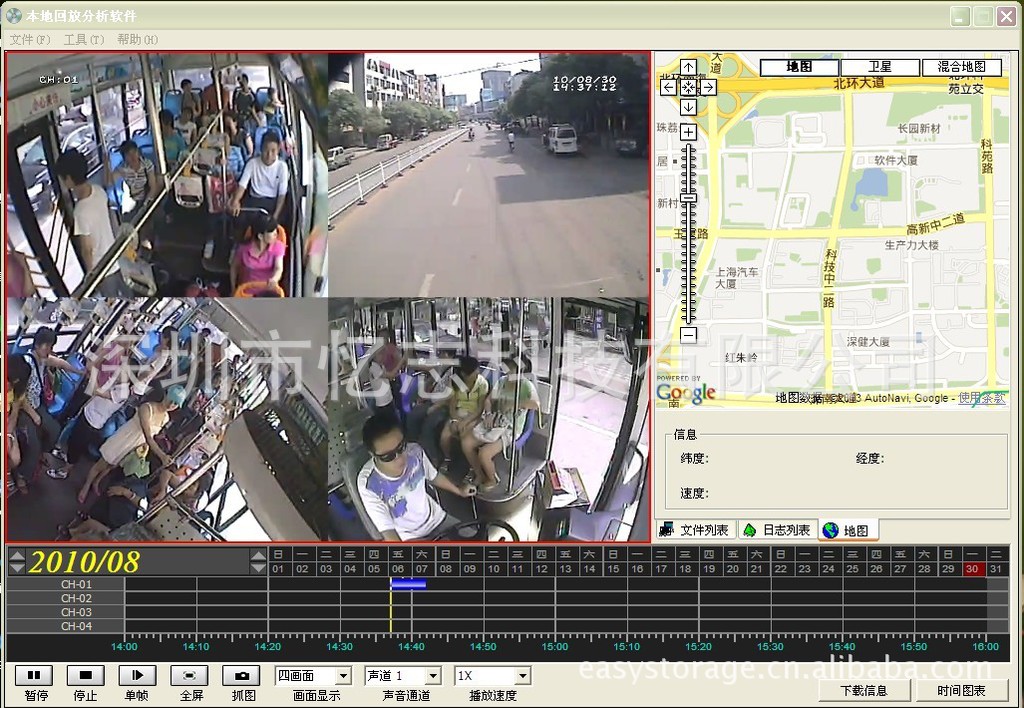Recenter map with the middle pan icon

pyautogui.click(x=688, y=88)
